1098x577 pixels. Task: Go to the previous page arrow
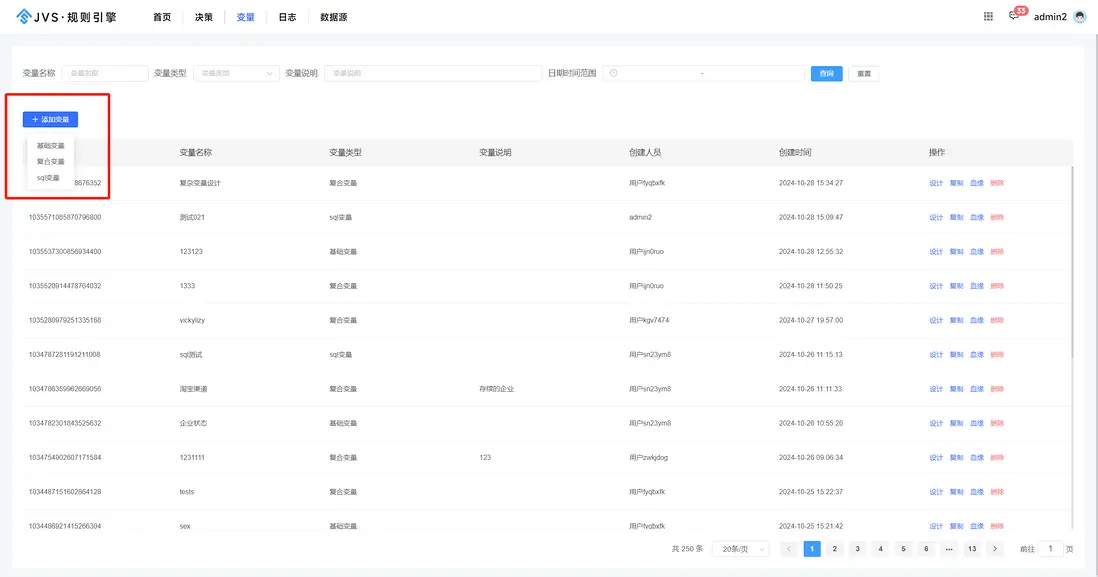tap(788, 549)
